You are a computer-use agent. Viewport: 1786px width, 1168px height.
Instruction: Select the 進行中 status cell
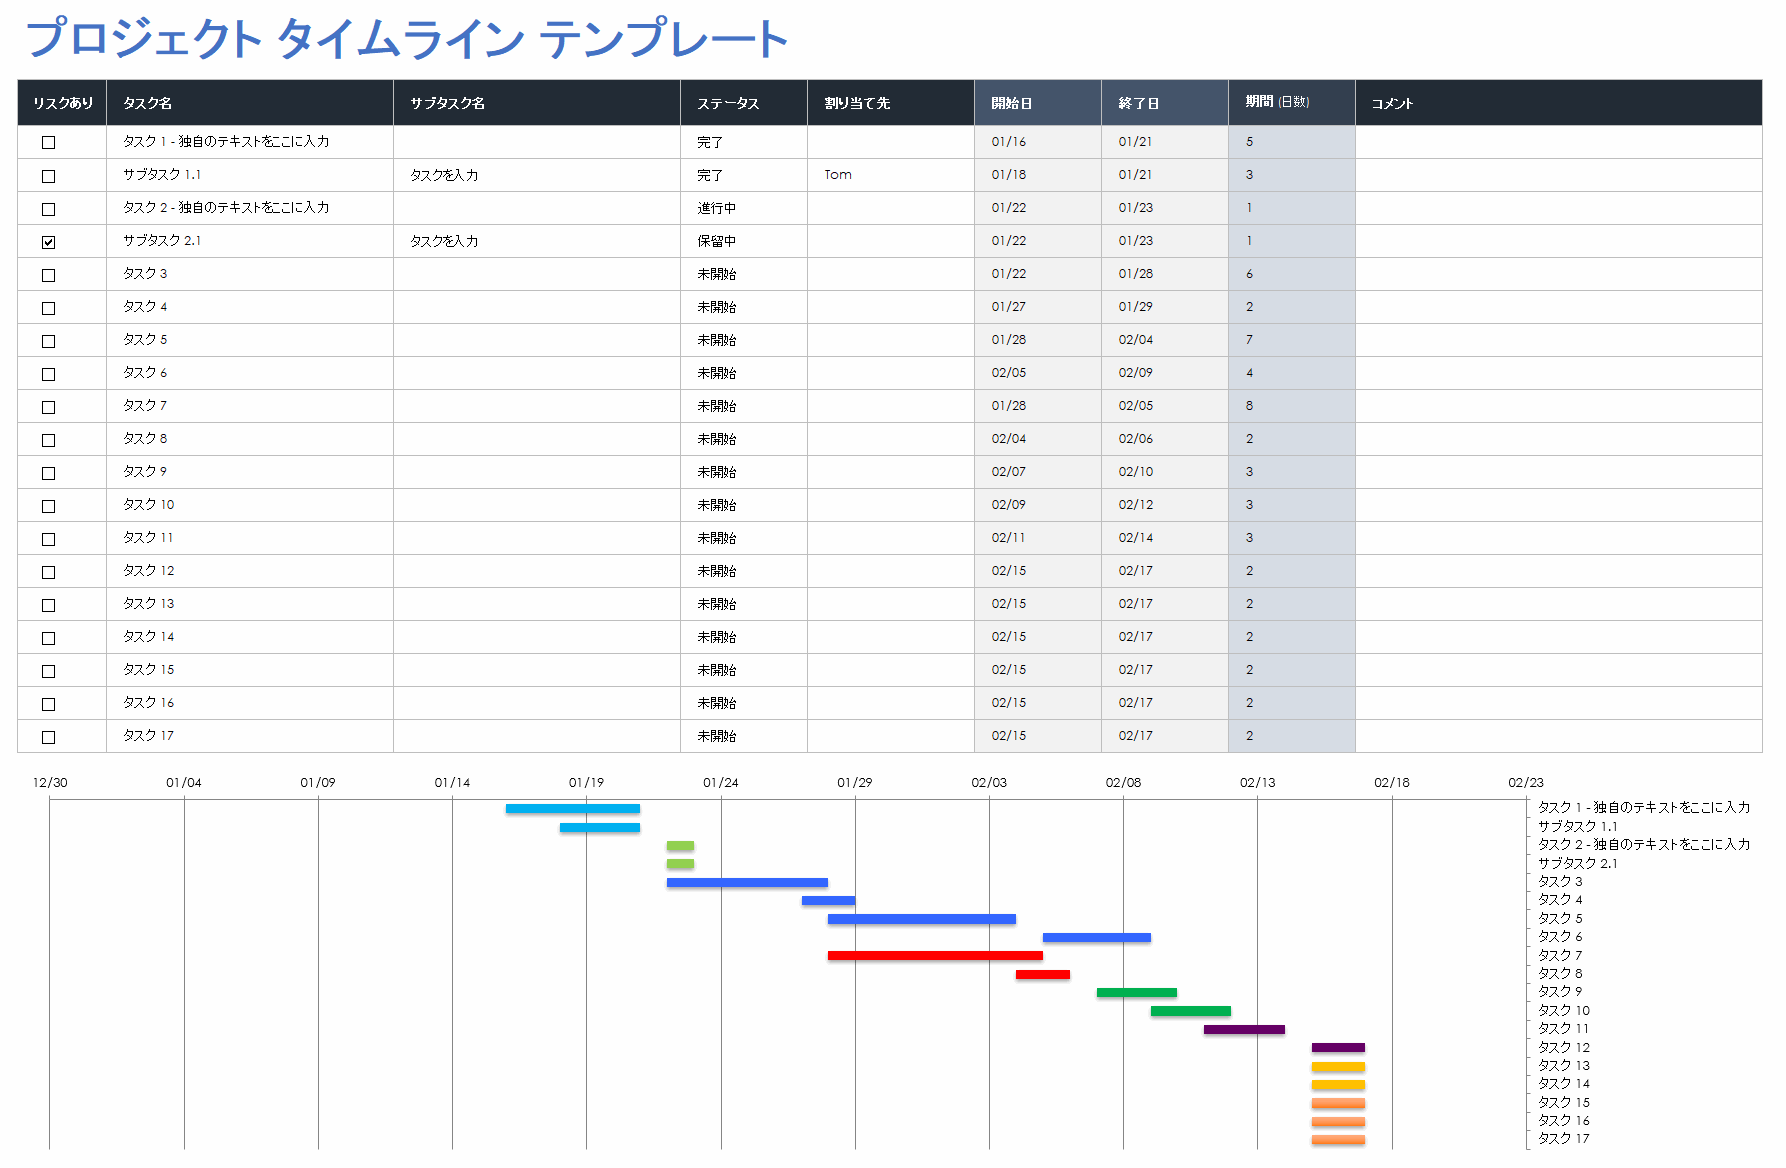tap(744, 208)
